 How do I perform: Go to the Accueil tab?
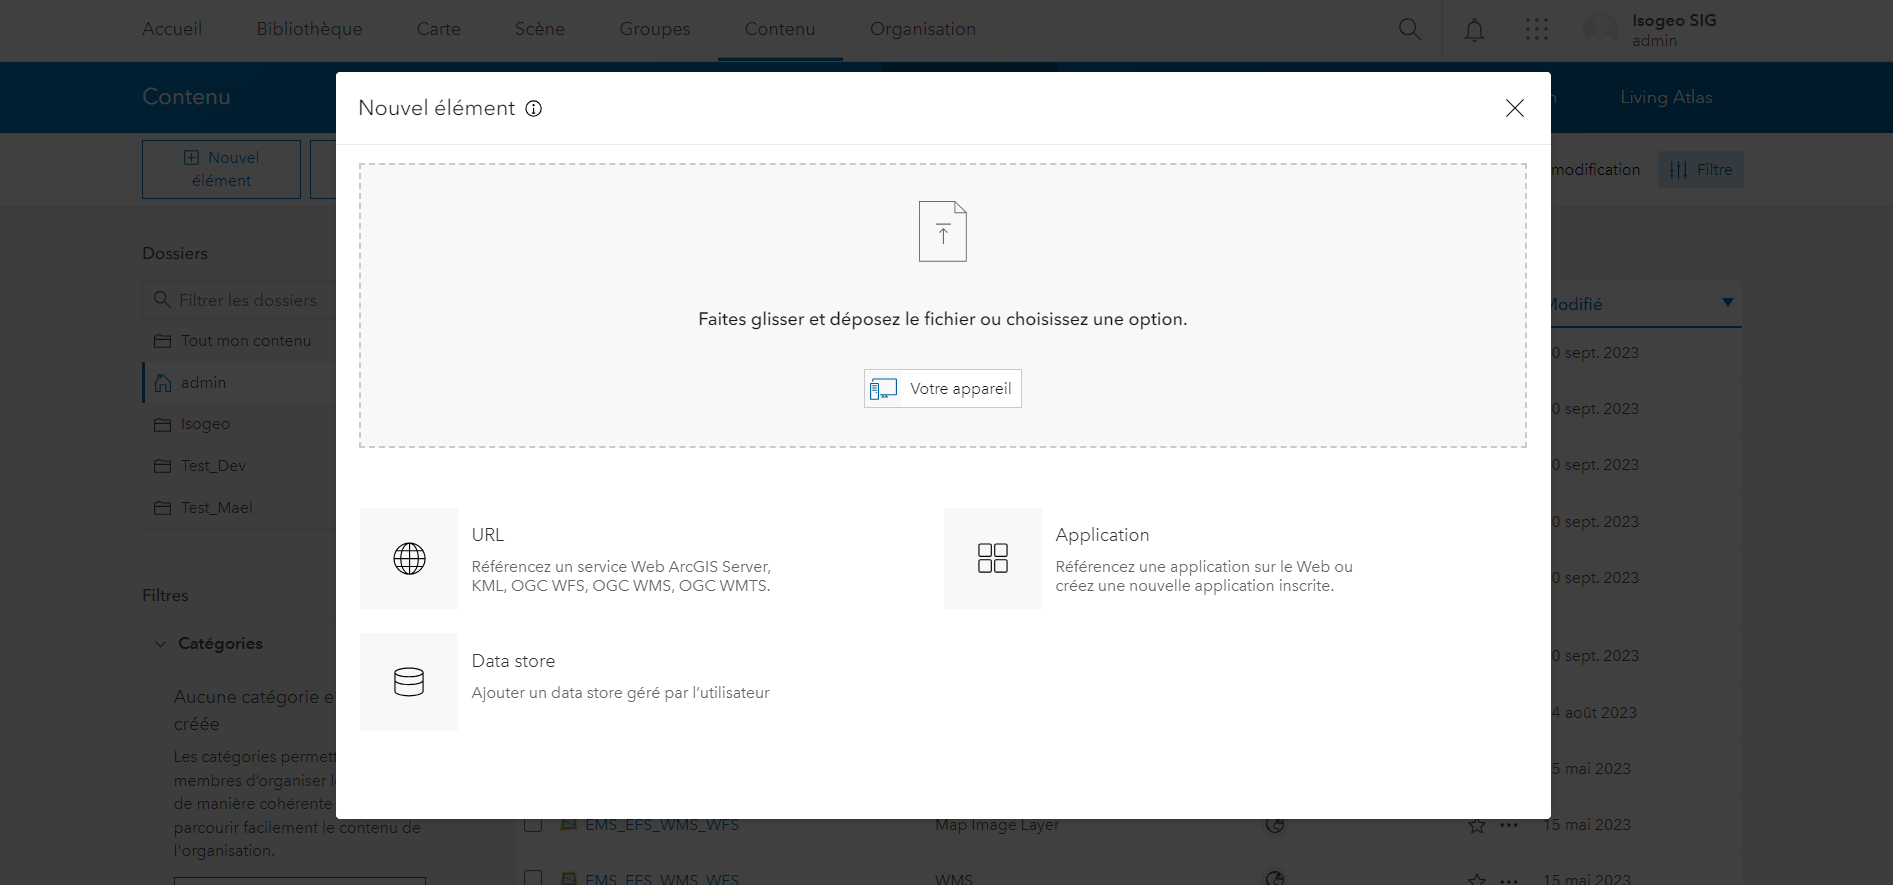pos(172,29)
